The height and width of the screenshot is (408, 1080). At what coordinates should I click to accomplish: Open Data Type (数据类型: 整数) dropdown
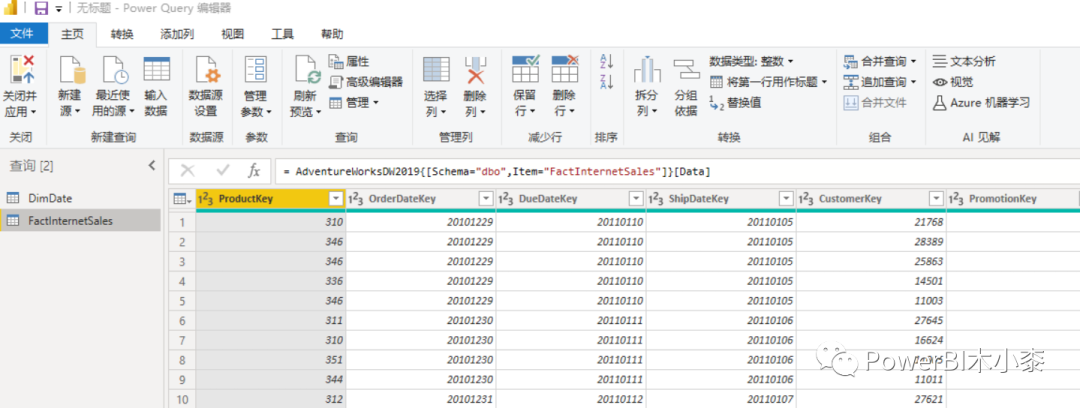(x=751, y=61)
